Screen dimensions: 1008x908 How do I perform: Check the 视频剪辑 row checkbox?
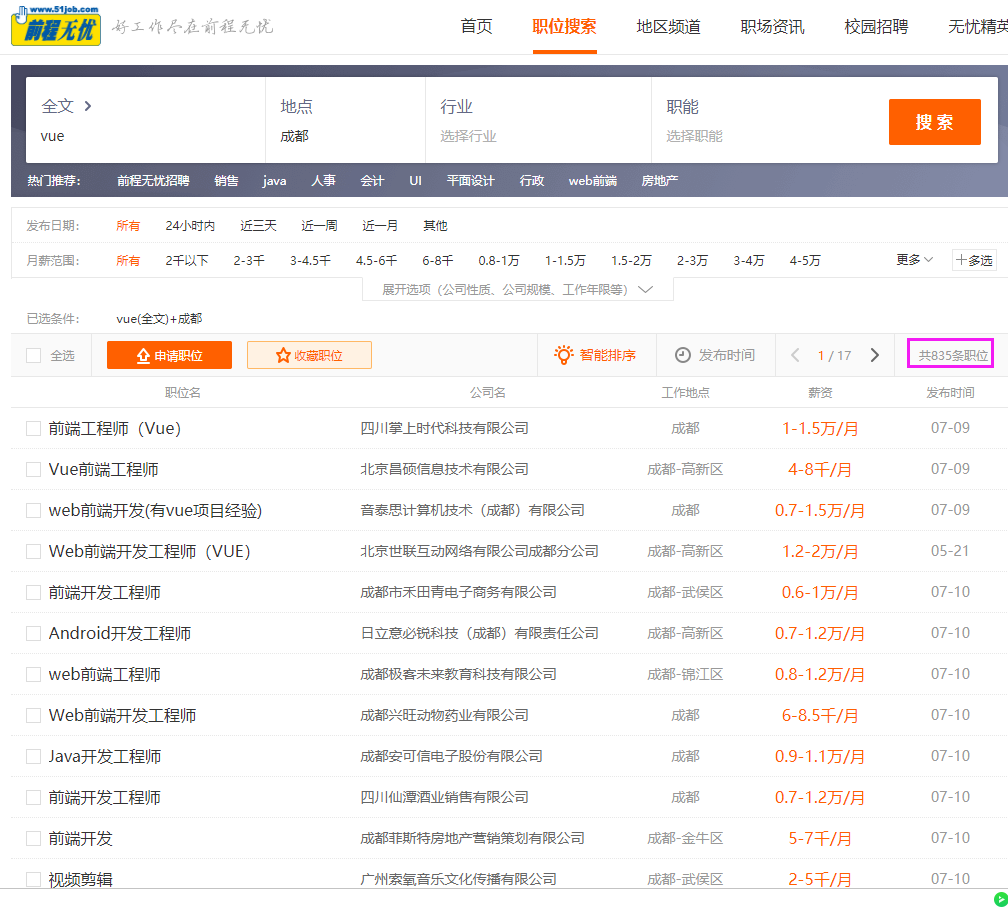pos(33,879)
